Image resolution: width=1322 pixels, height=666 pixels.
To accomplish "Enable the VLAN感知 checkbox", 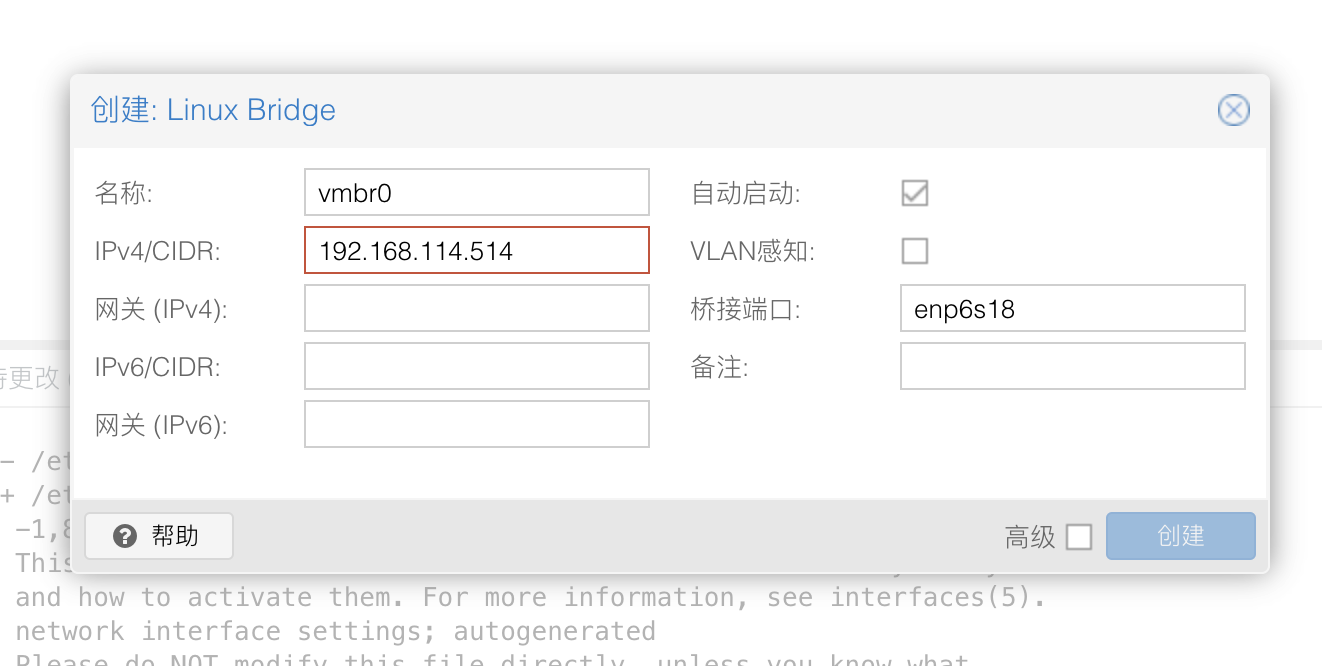I will tap(914, 251).
